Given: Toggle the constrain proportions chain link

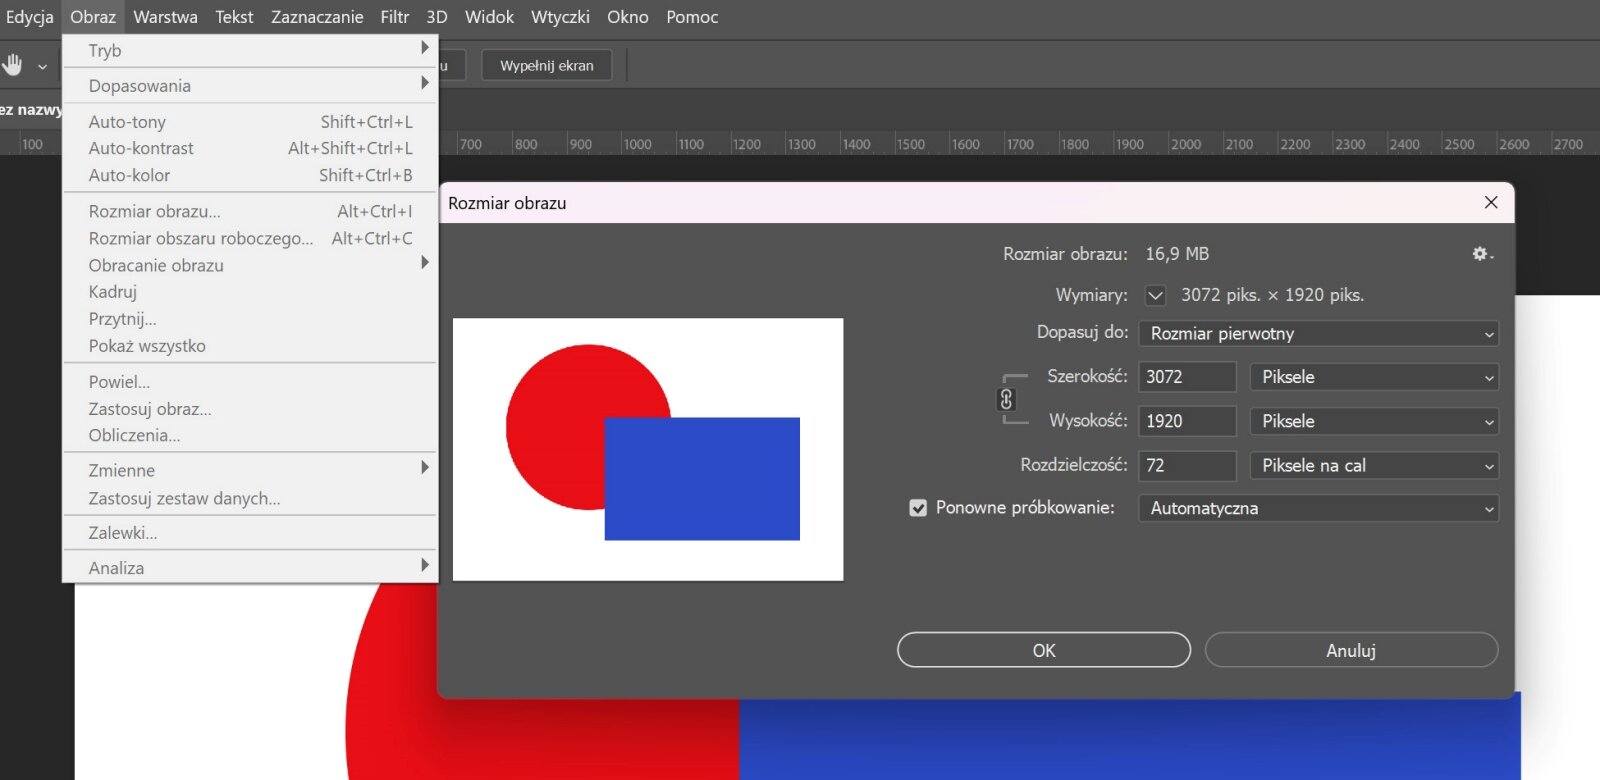Looking at the screenshot, I should (1006, 399).
